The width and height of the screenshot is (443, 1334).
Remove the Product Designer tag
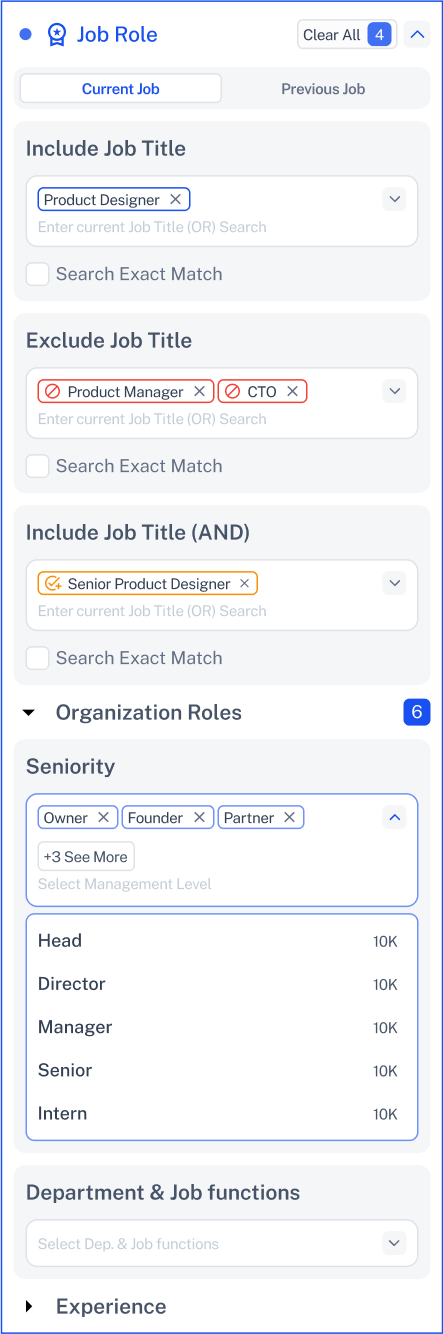coord(175,200)
